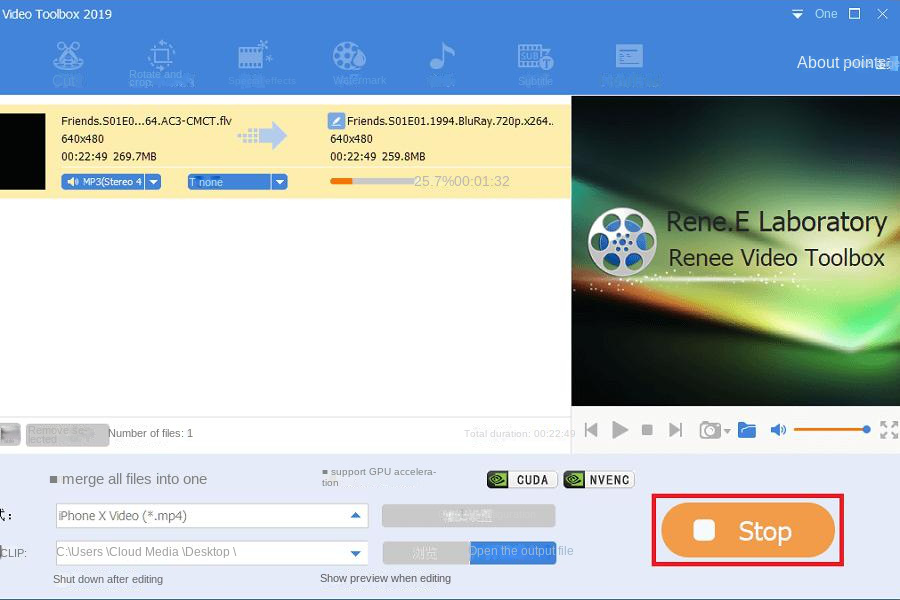Click the grey browse button beside output path

tap(426, 553)
